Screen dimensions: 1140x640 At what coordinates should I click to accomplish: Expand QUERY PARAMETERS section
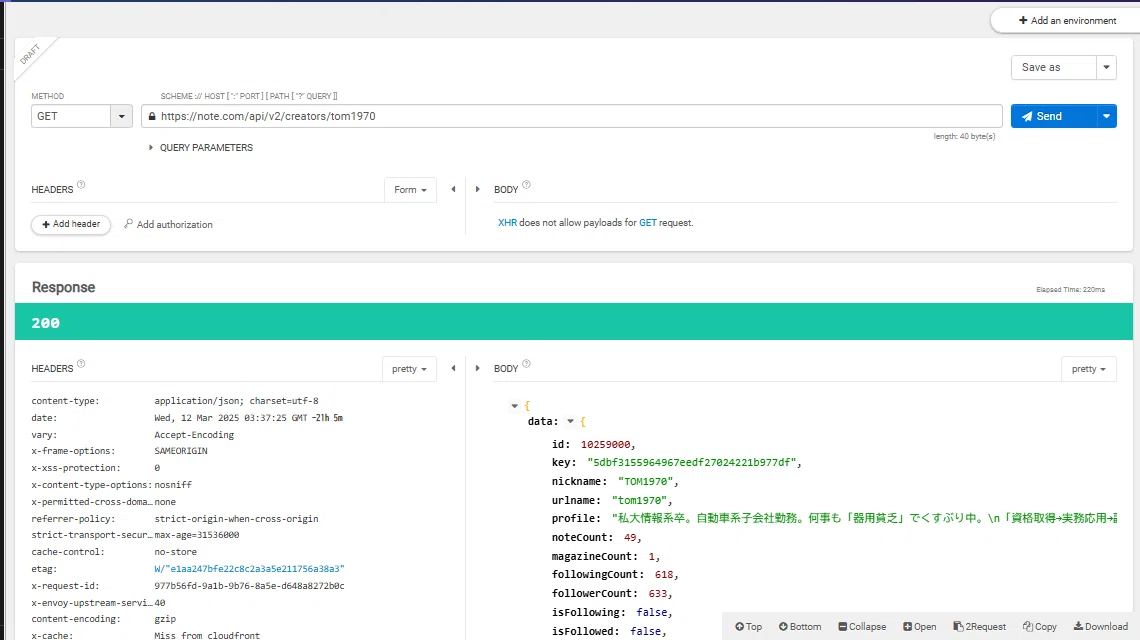pos(201,148)
